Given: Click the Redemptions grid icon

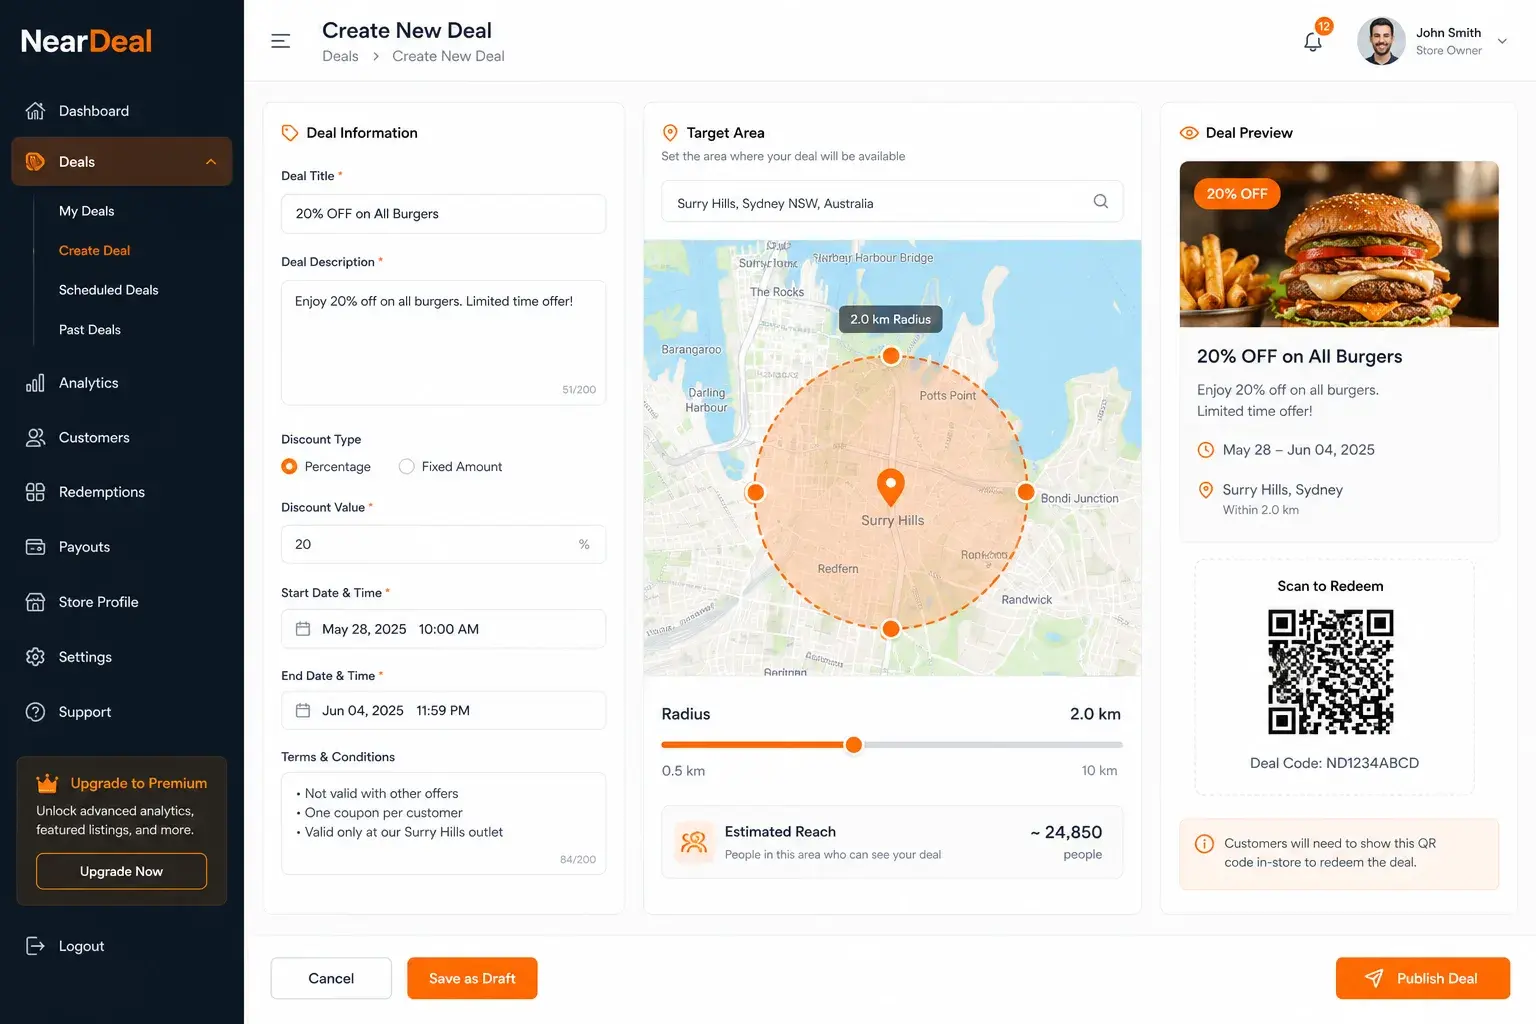Looking at the screenshot, I should point(35,492).
